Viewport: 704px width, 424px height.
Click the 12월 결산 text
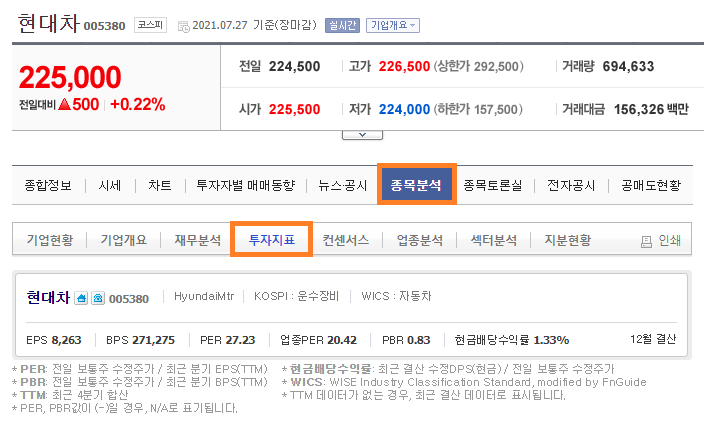pos(653,339)
